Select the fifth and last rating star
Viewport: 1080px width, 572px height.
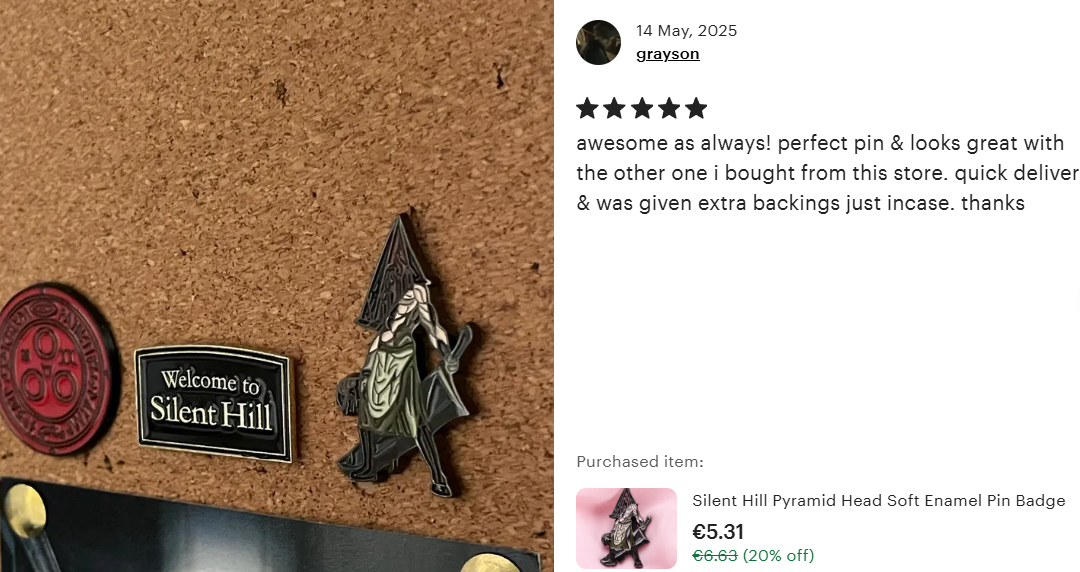pos(696,108)
